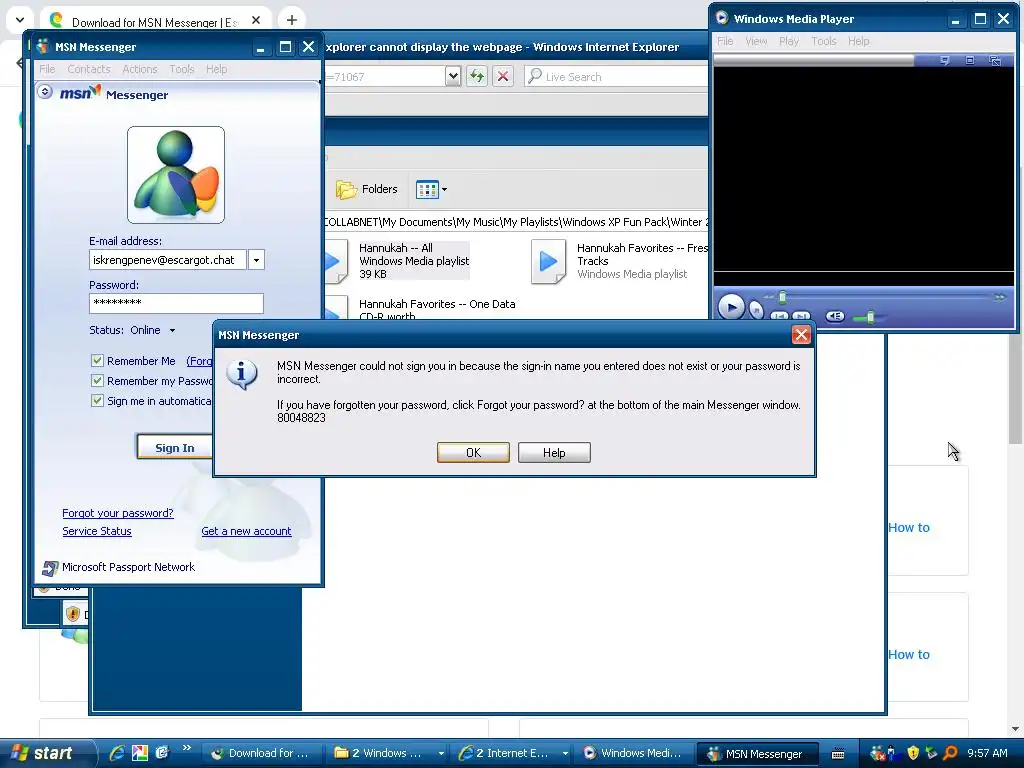The image size is (1024, 768).
Task: Click the Previous track button in Media Player
Action: pos(780,316)
